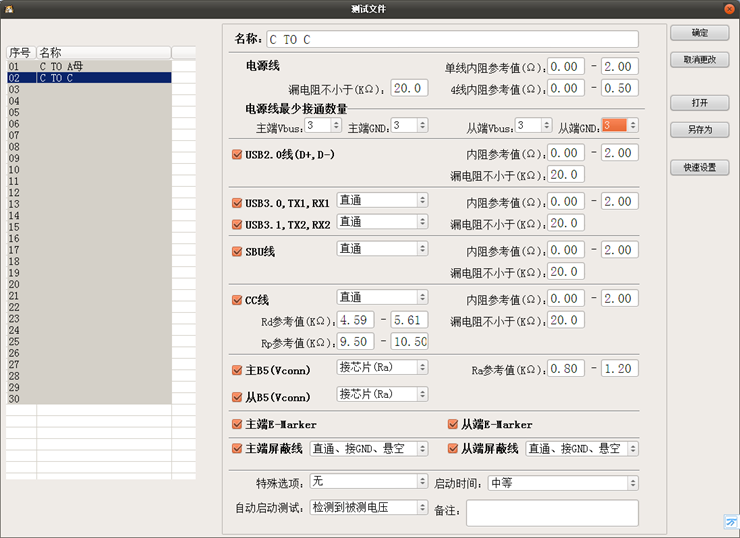
Task: Expand the 启动时间 dropdown showing 中等
Action: (562, 483)
